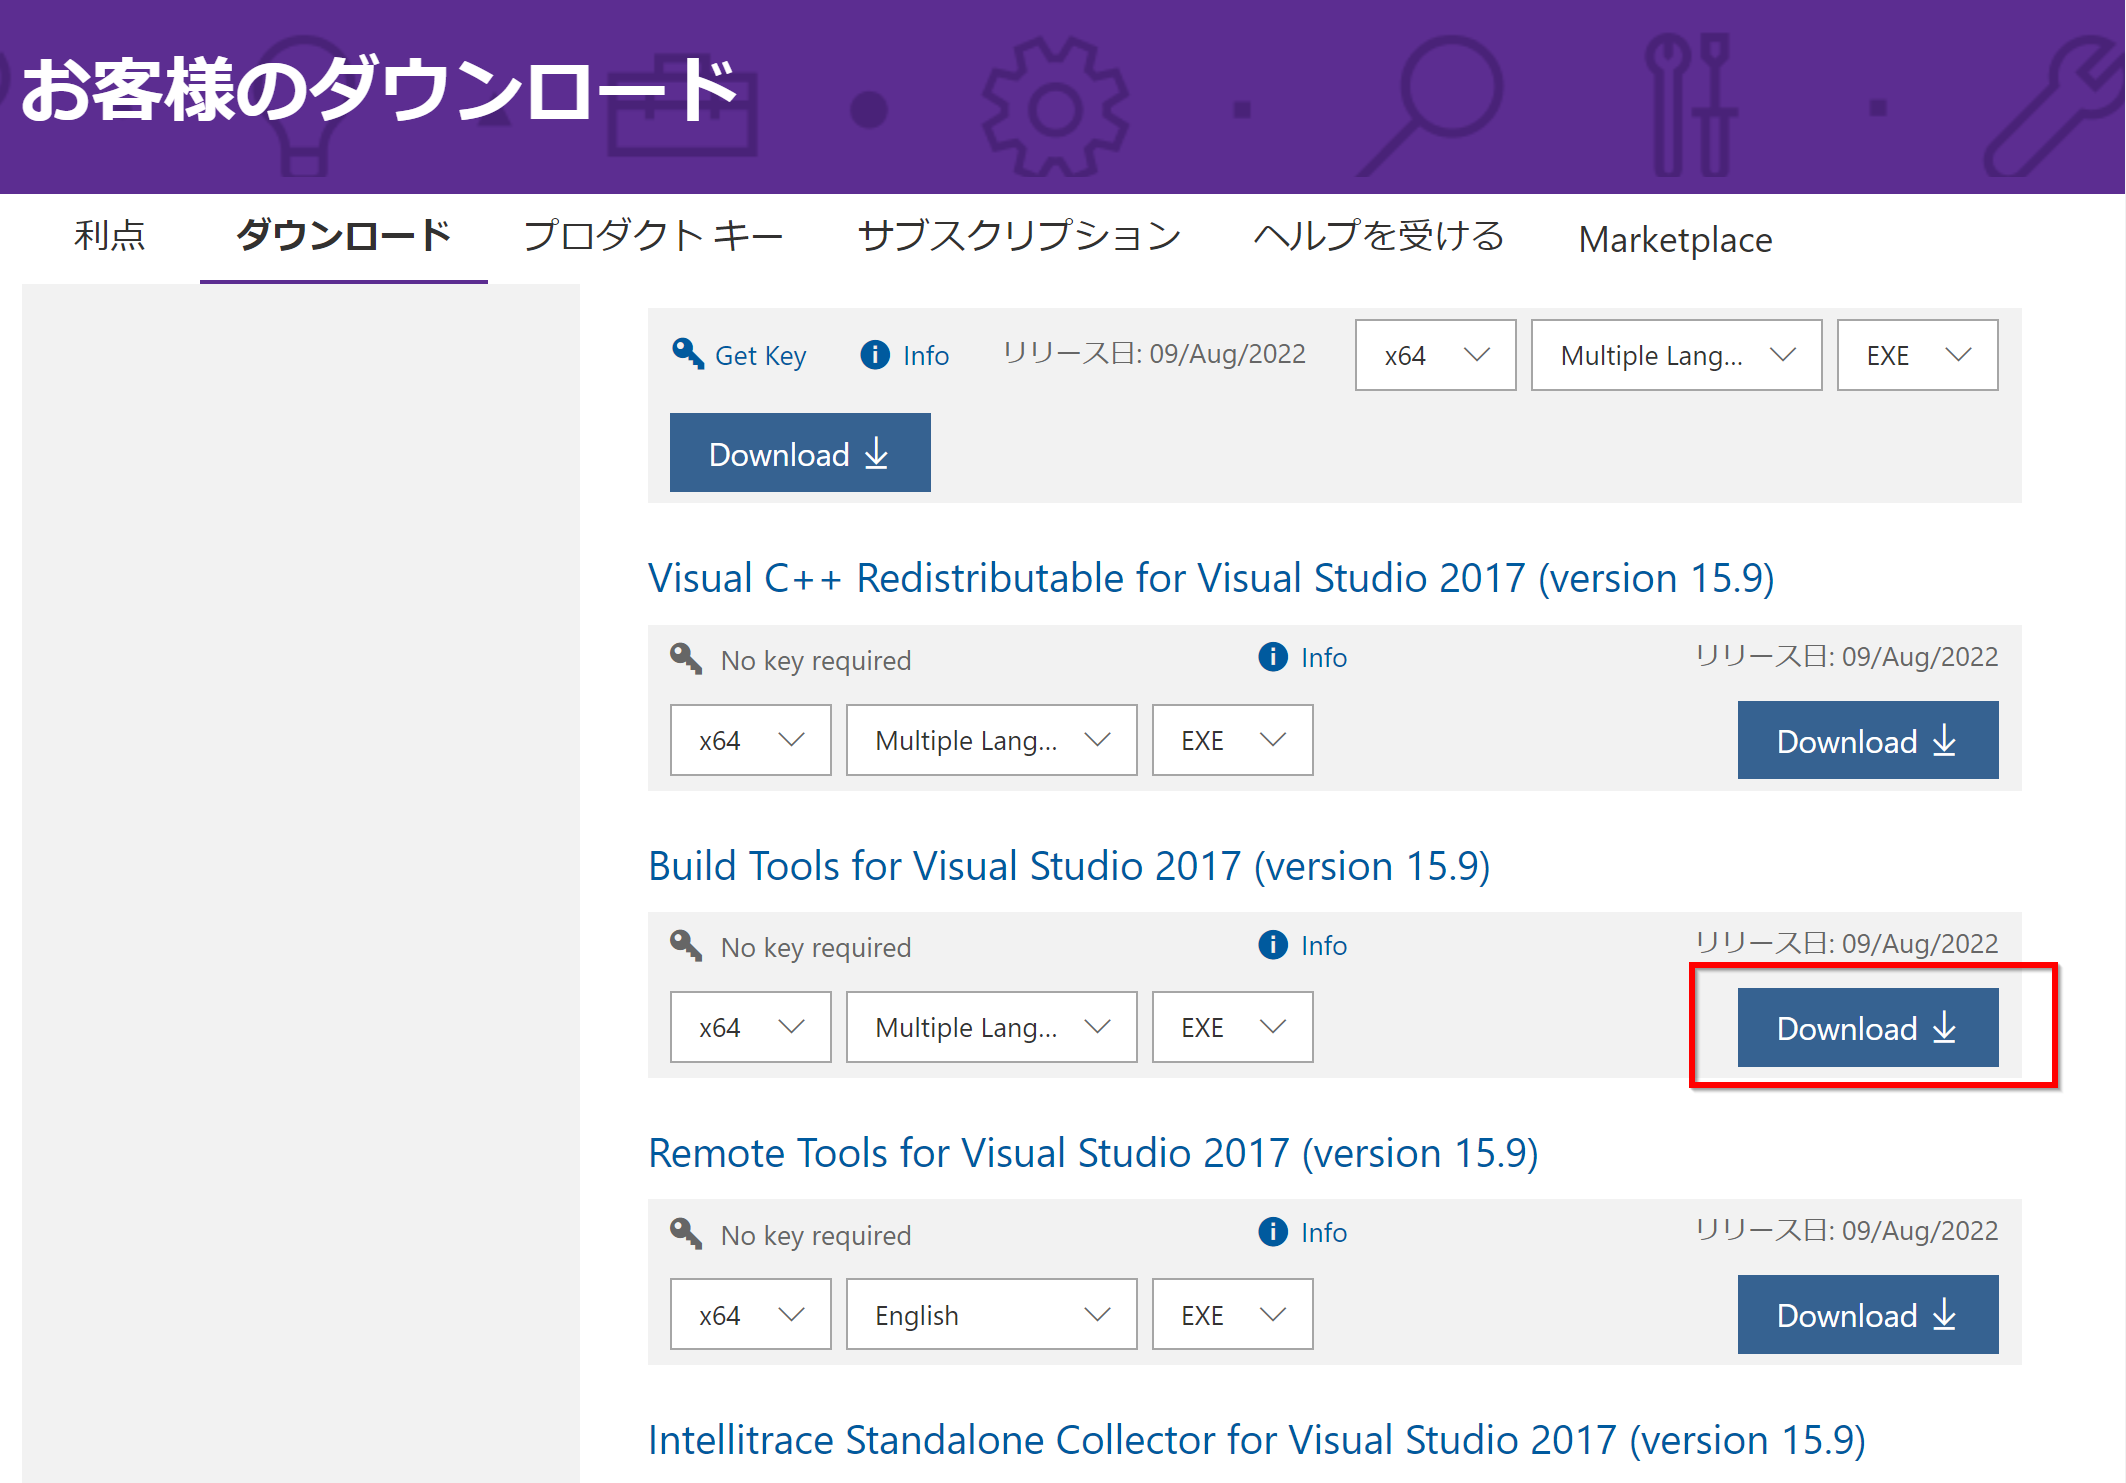Click the key icon in the Build Tools row
The height and width of the screenshot is (1483, 2126).
click(x=686, y=946)
